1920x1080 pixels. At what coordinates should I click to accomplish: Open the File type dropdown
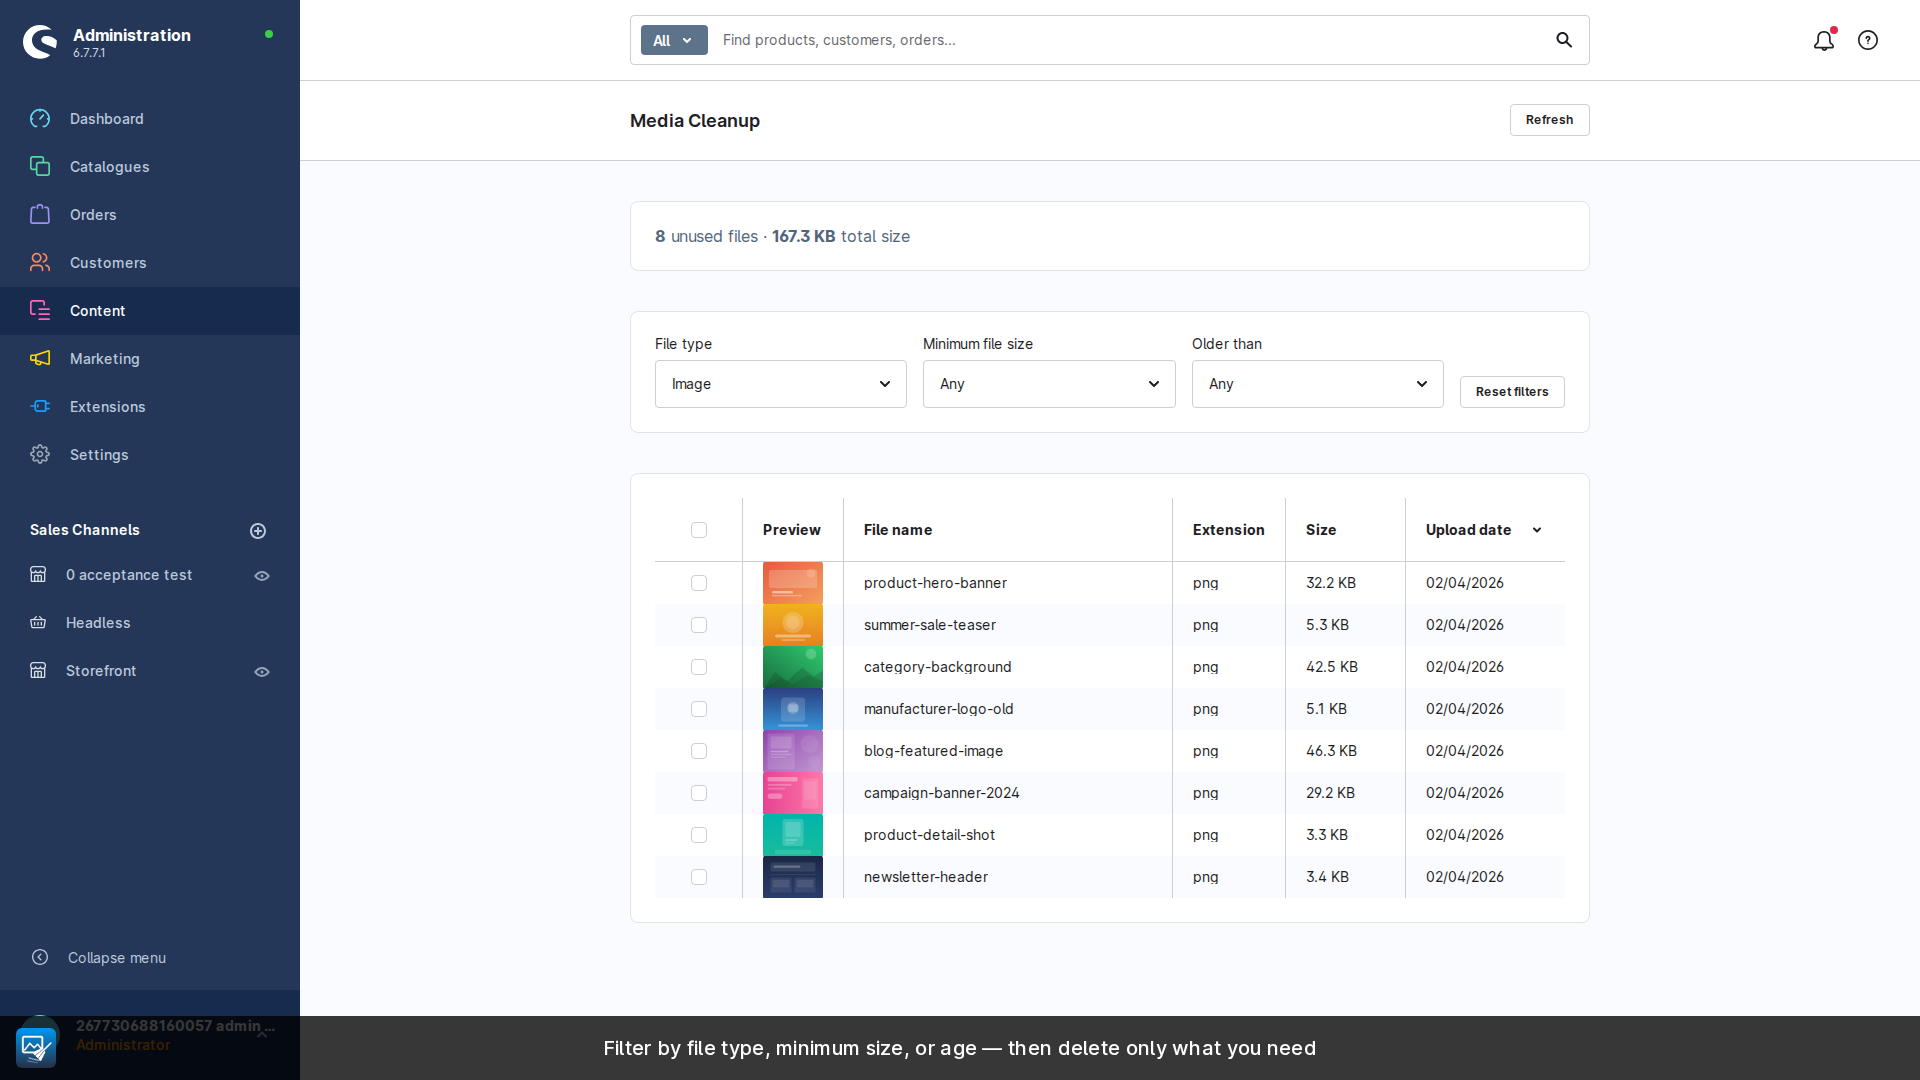[780, 384]
